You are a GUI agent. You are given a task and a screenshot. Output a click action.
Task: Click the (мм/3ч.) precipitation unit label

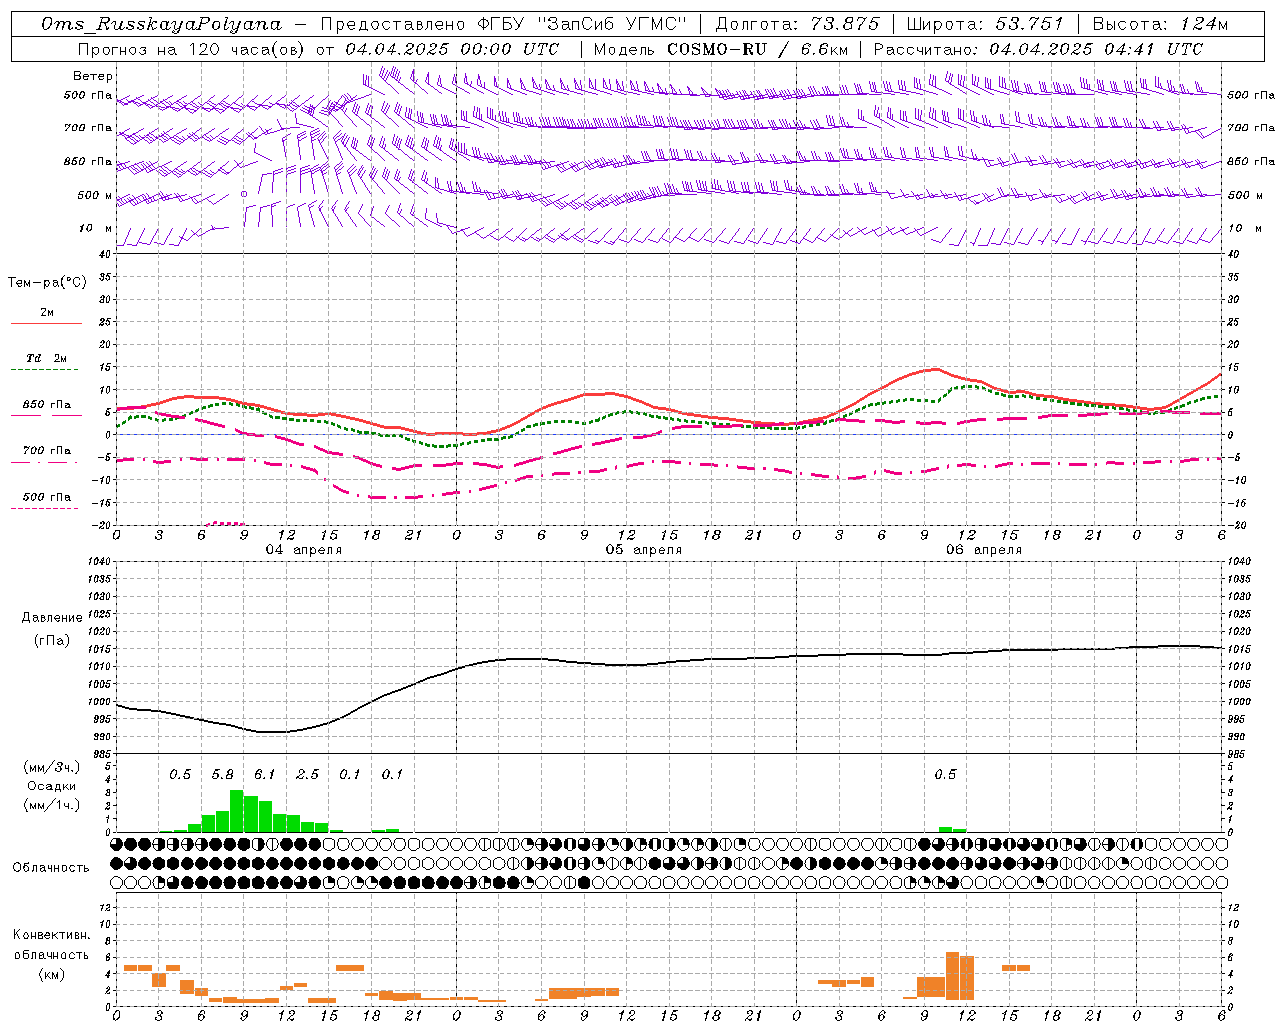[52, 767]
